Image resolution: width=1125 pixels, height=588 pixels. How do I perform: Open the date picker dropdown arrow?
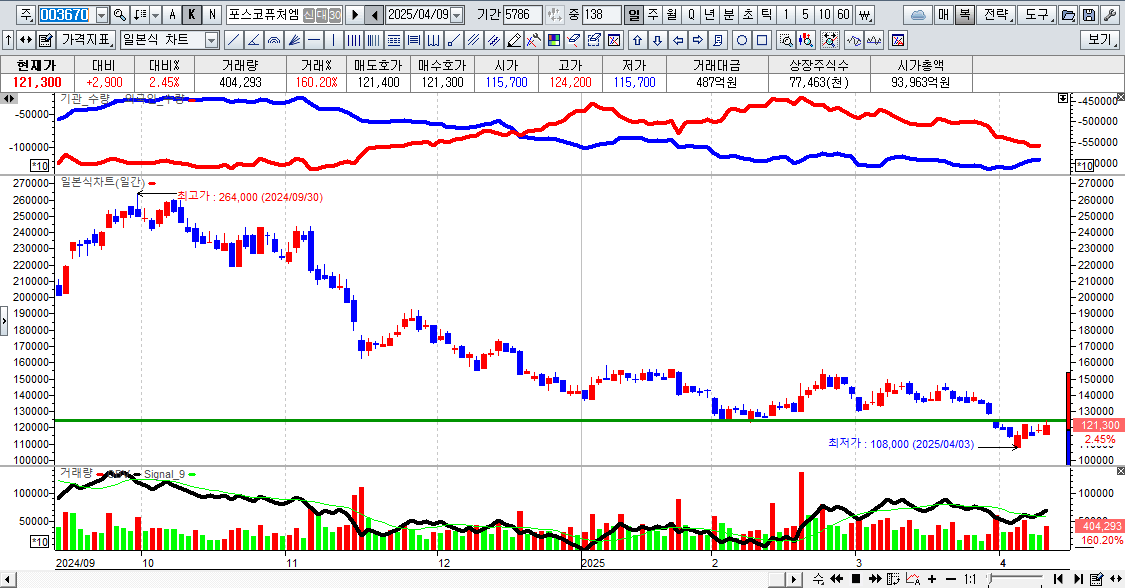456,15
